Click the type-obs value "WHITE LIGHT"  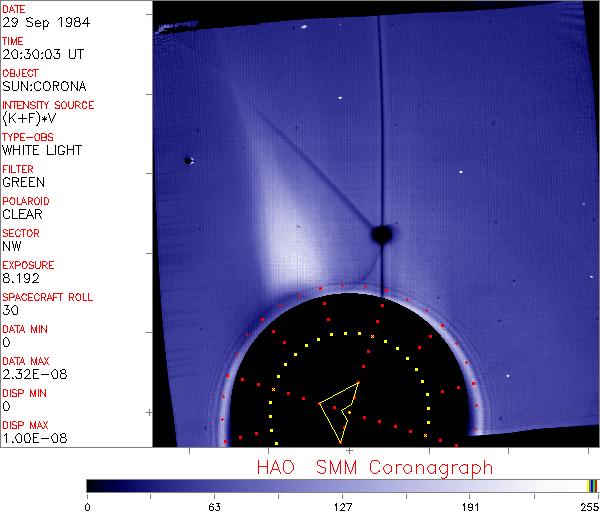pos(42,150)
